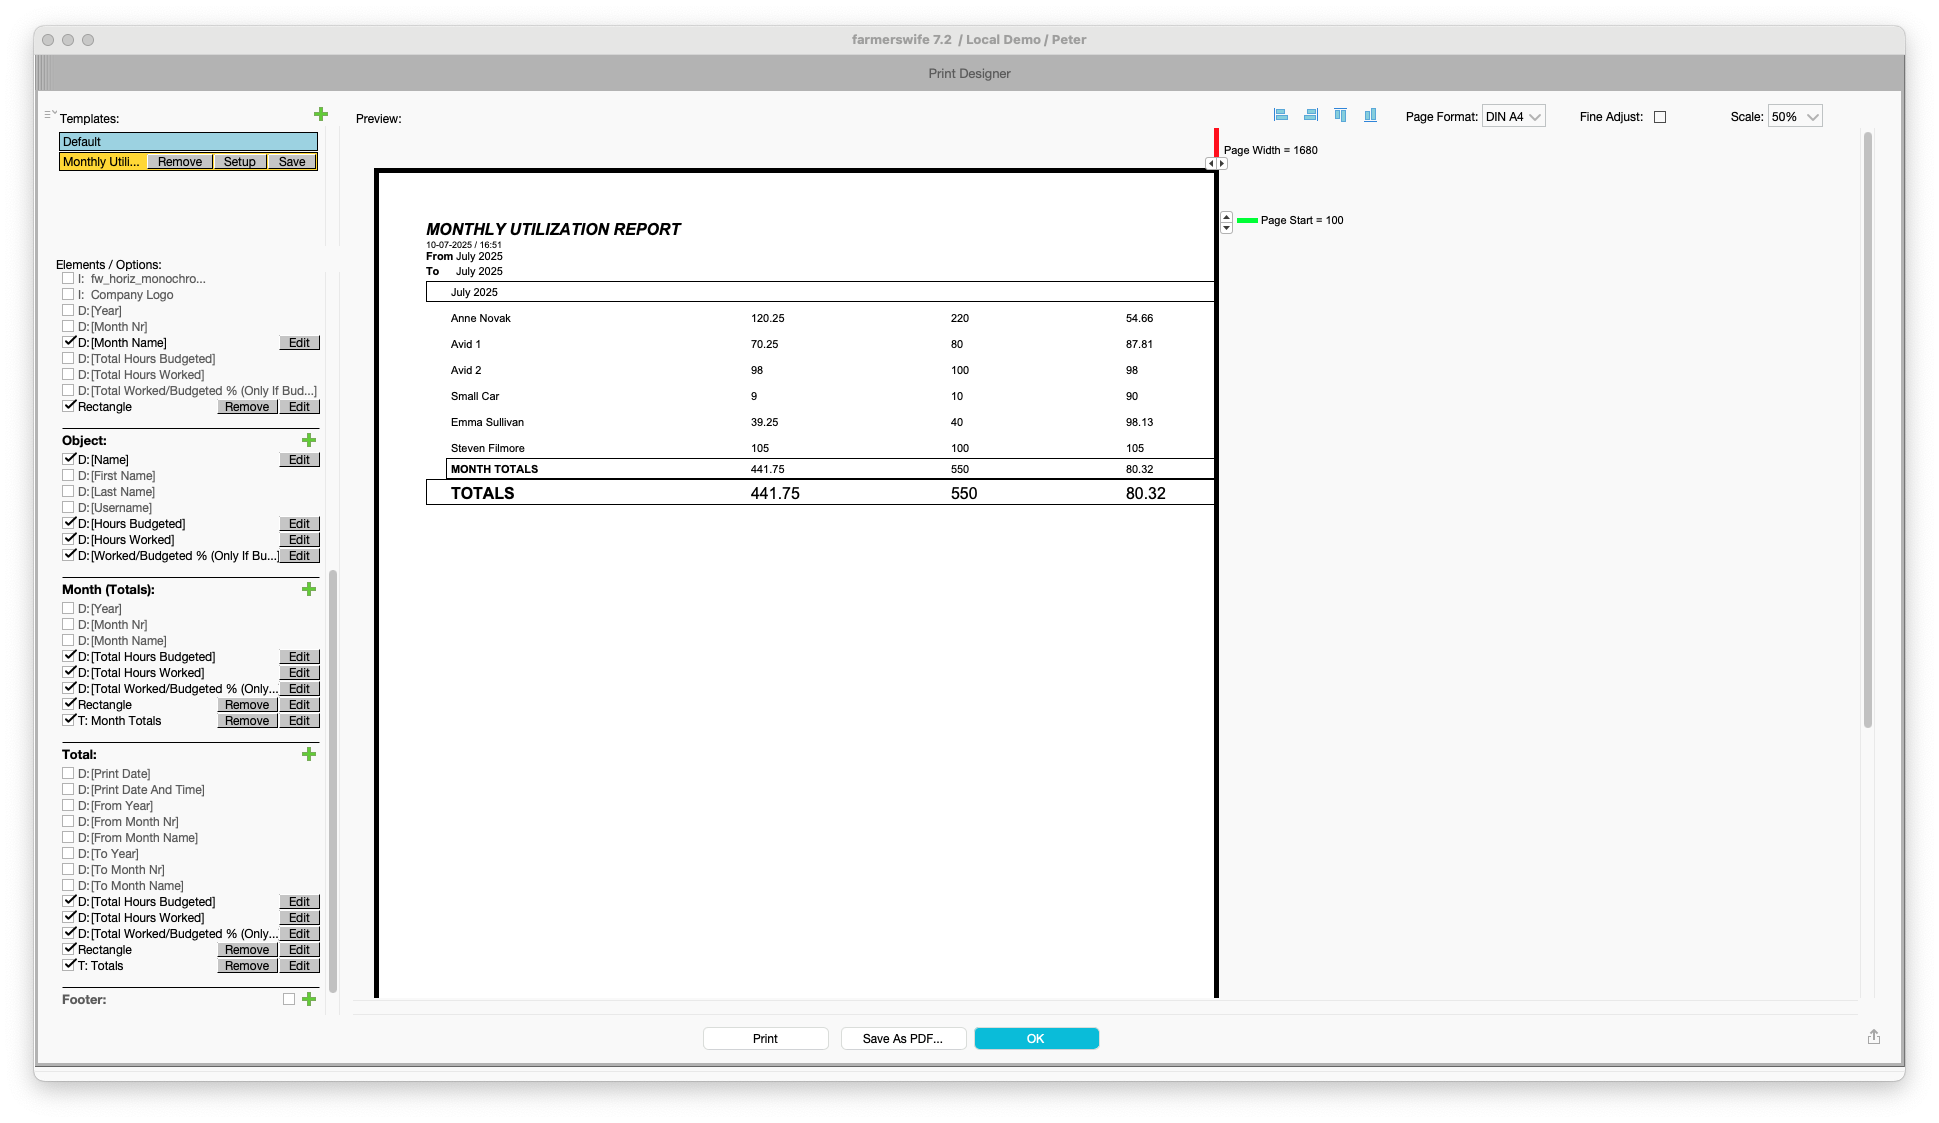Click the align bottom icon
Viewport: 1939px width, 1123px height.
click(1371, 116)
